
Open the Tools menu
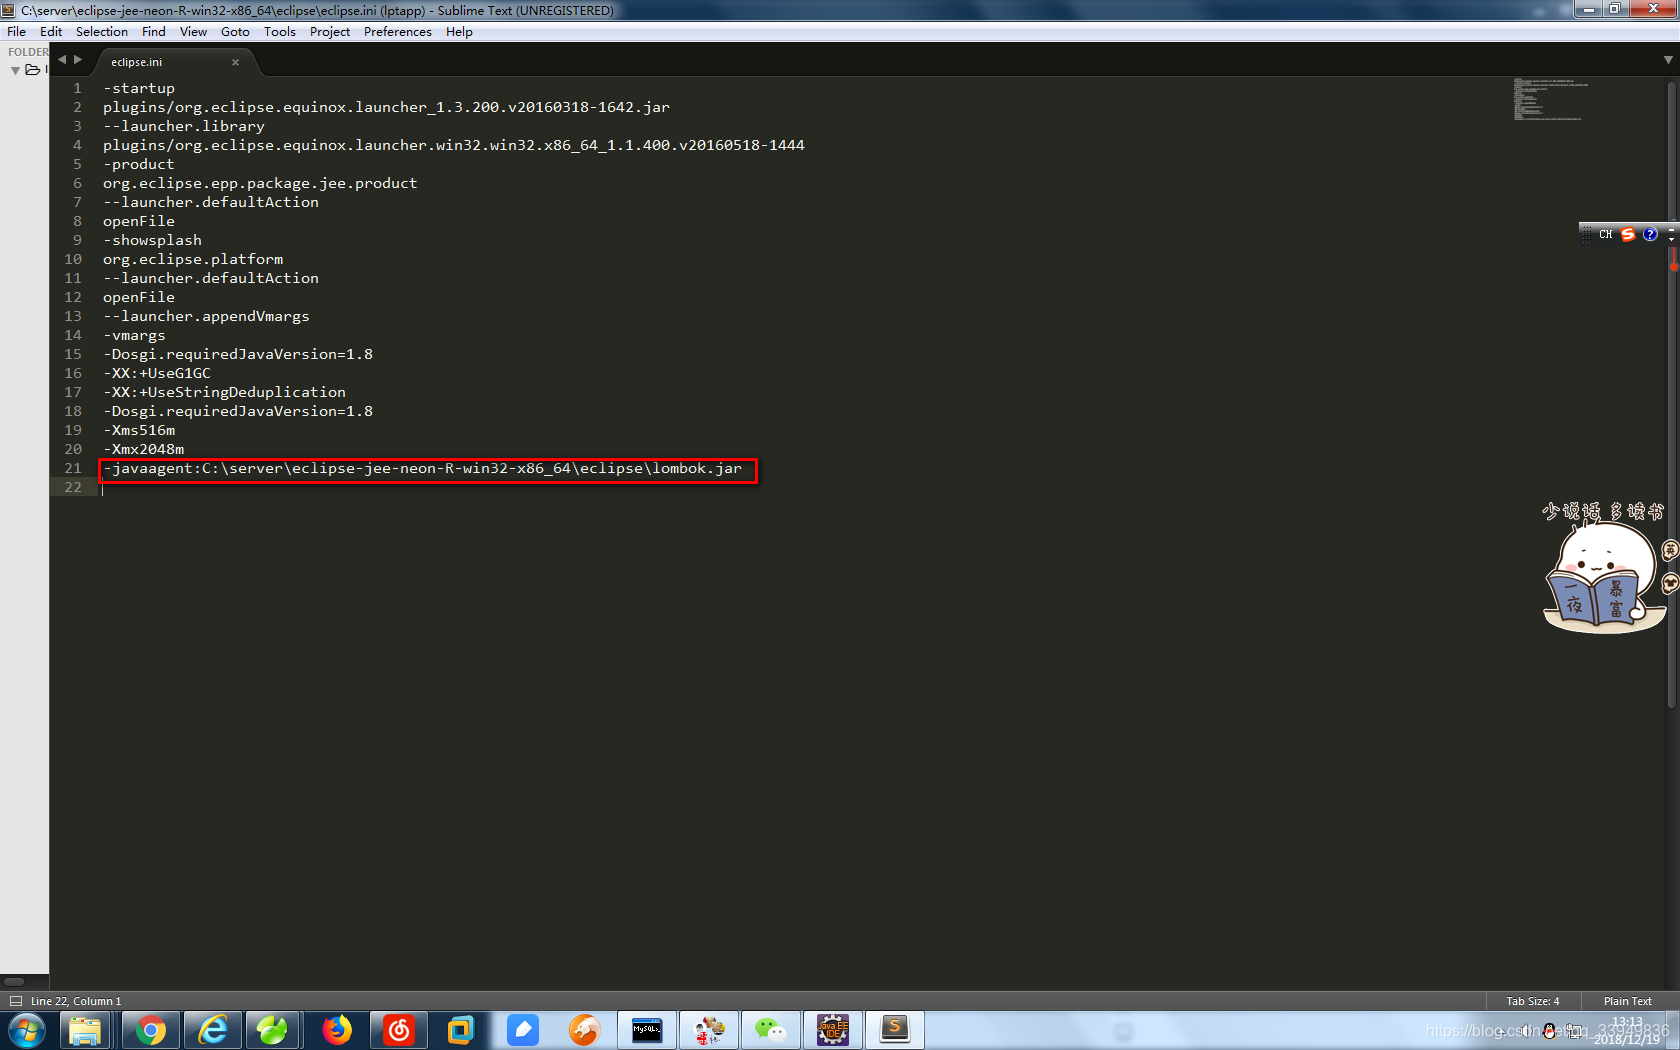[280, 32]
